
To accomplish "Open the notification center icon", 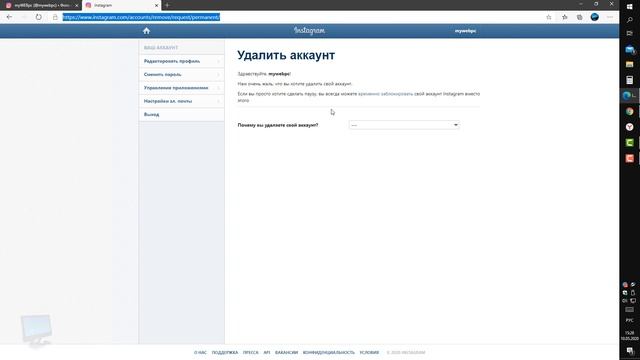I will (x=630, y=351).
